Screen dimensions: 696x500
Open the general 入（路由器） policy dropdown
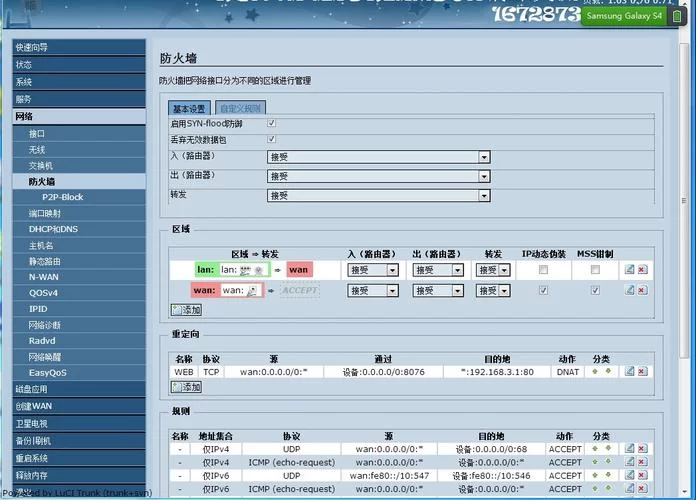click(x=379, y=157)
